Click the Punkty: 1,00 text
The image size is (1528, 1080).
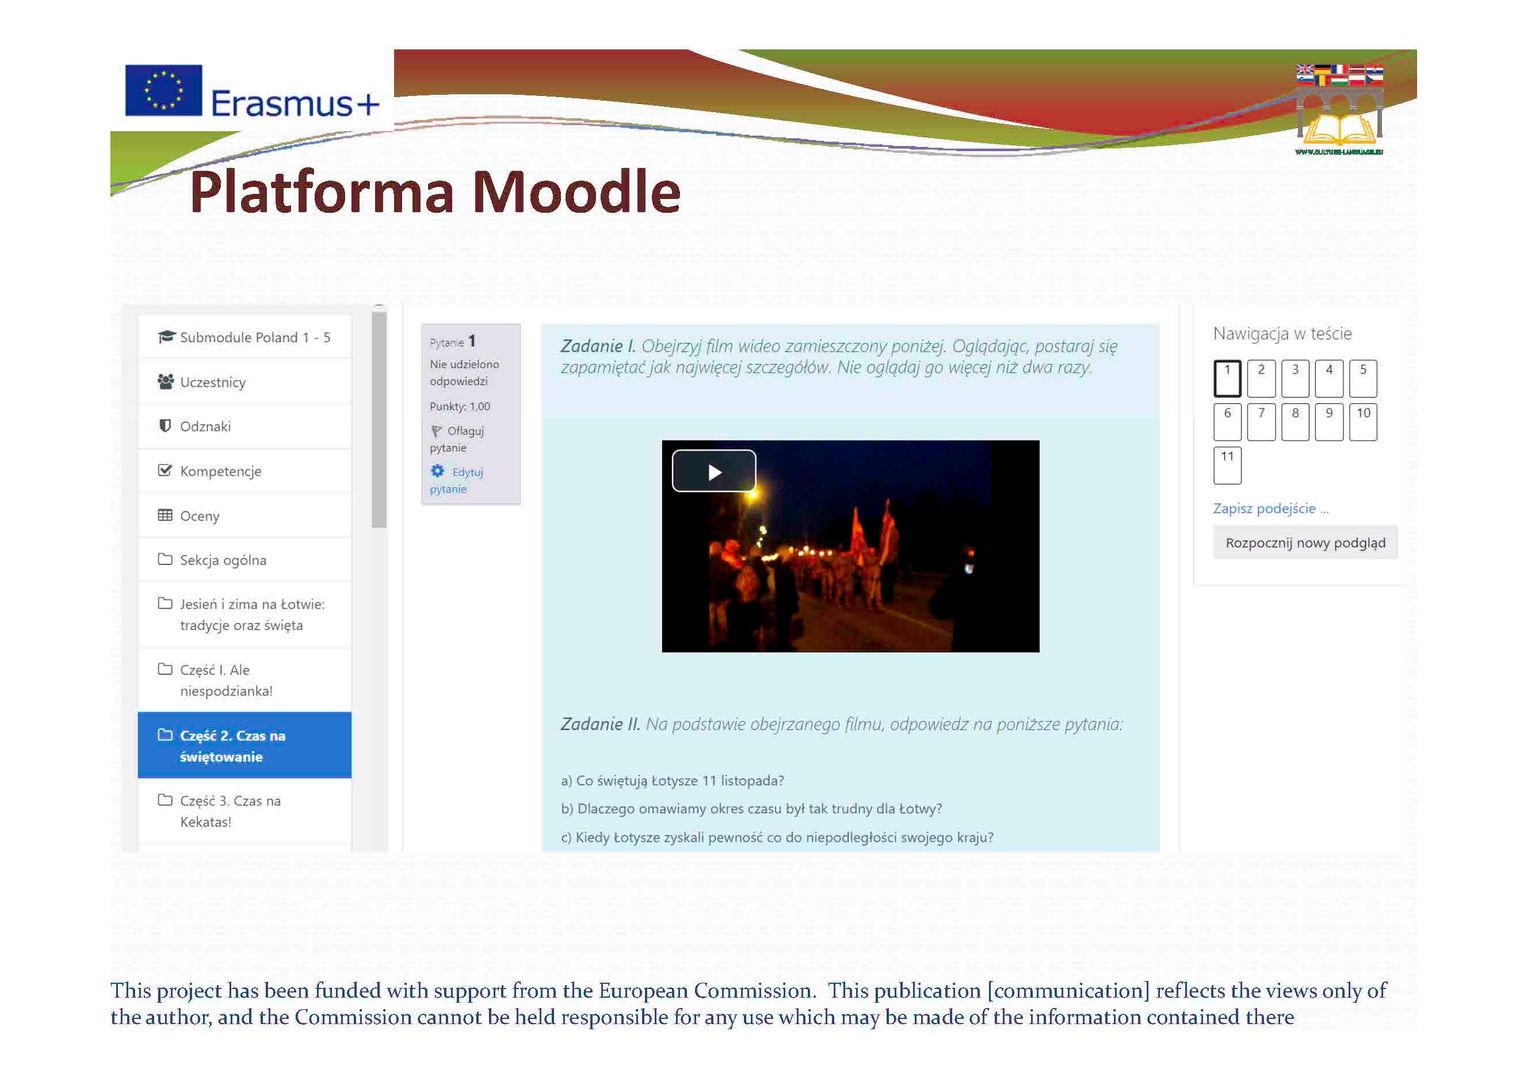[x=460, y=406]
